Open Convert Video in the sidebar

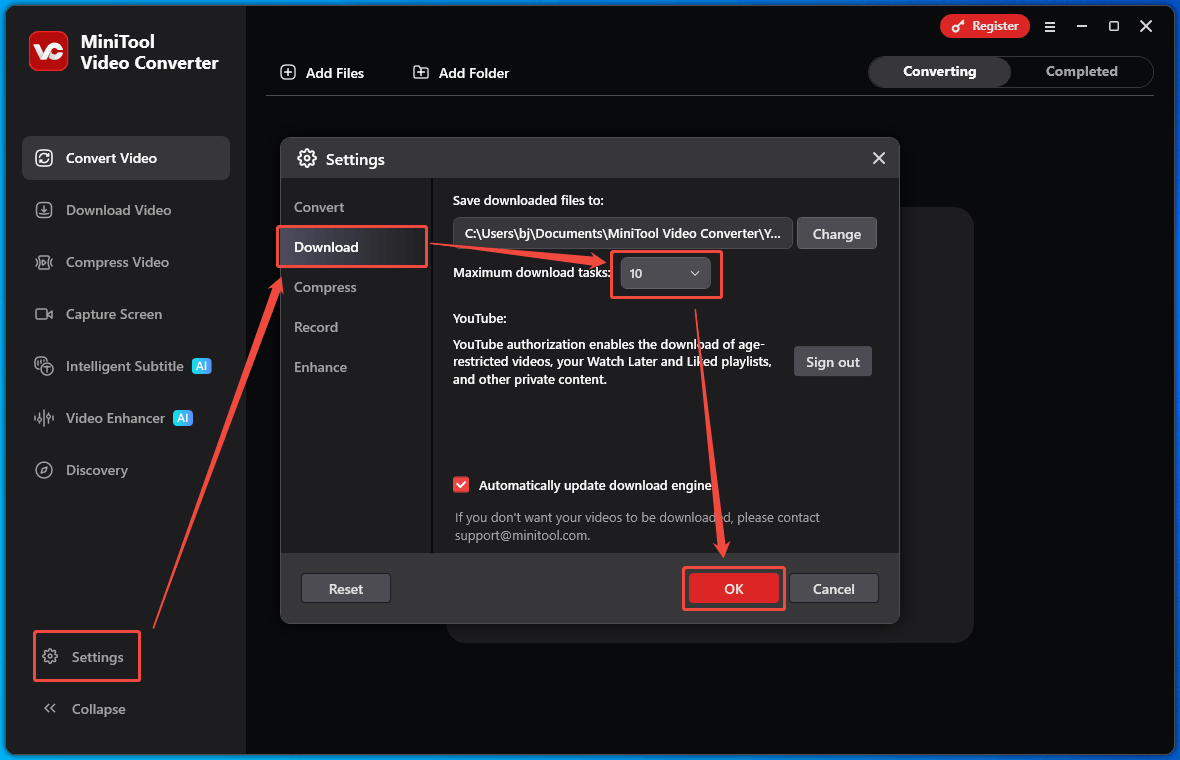point(126,158)
